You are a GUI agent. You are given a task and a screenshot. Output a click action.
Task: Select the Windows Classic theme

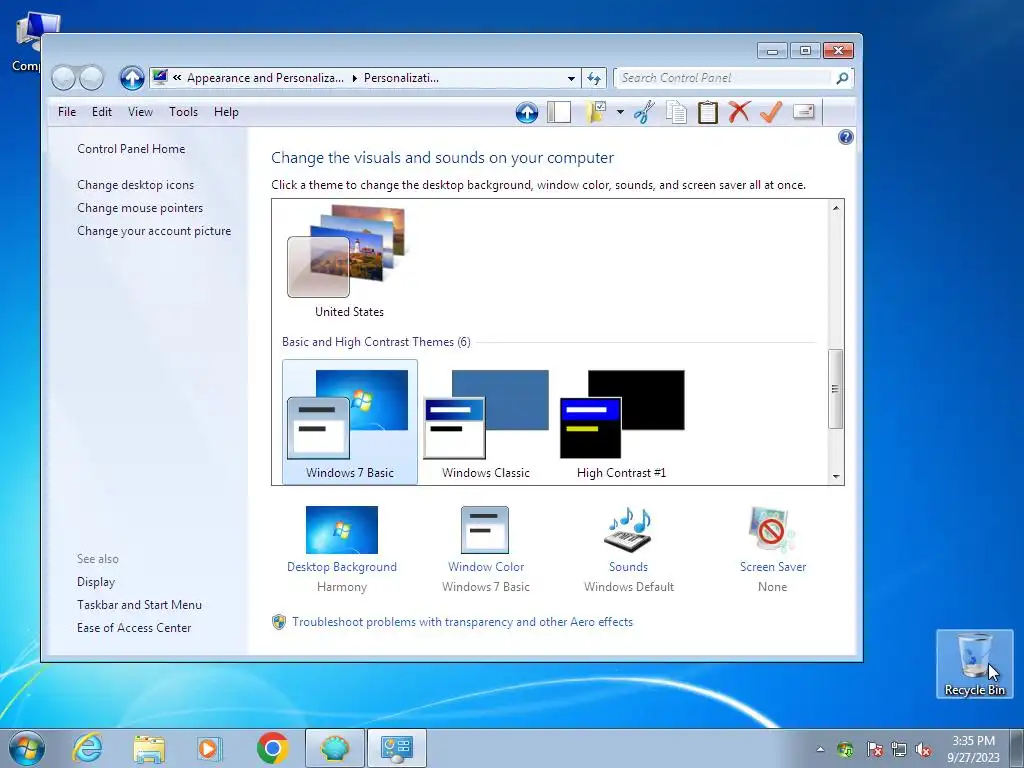coord(486,422)
